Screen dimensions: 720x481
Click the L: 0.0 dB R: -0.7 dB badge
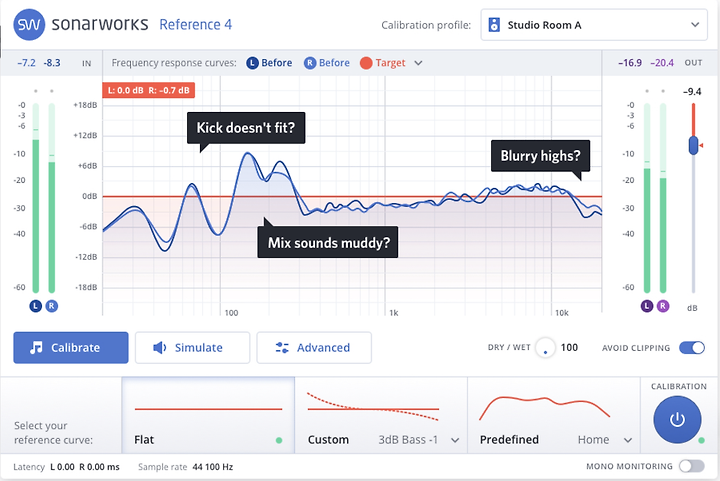[148, 90]
